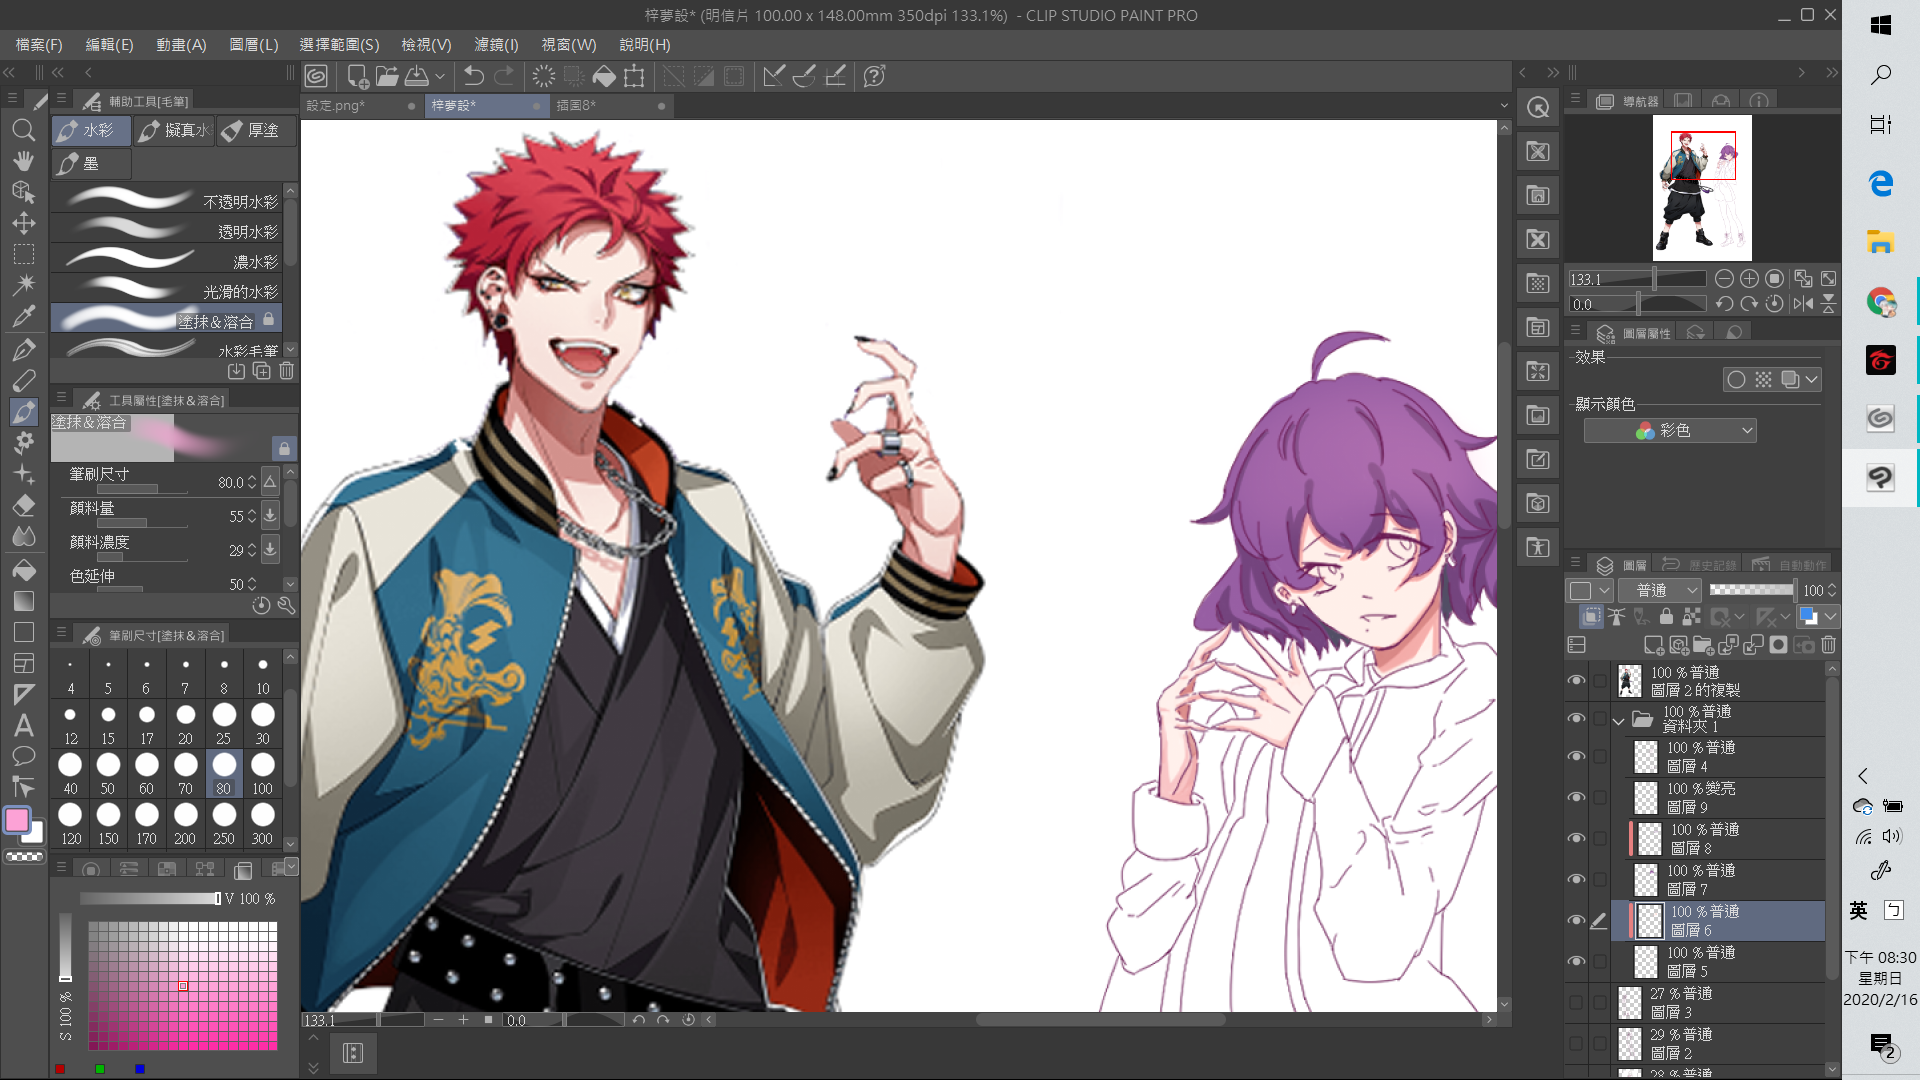The width and height of the screenshot is (1920, 1080).
Task: Select the Auto select magic wand tool
Action: tap(24, 285)
